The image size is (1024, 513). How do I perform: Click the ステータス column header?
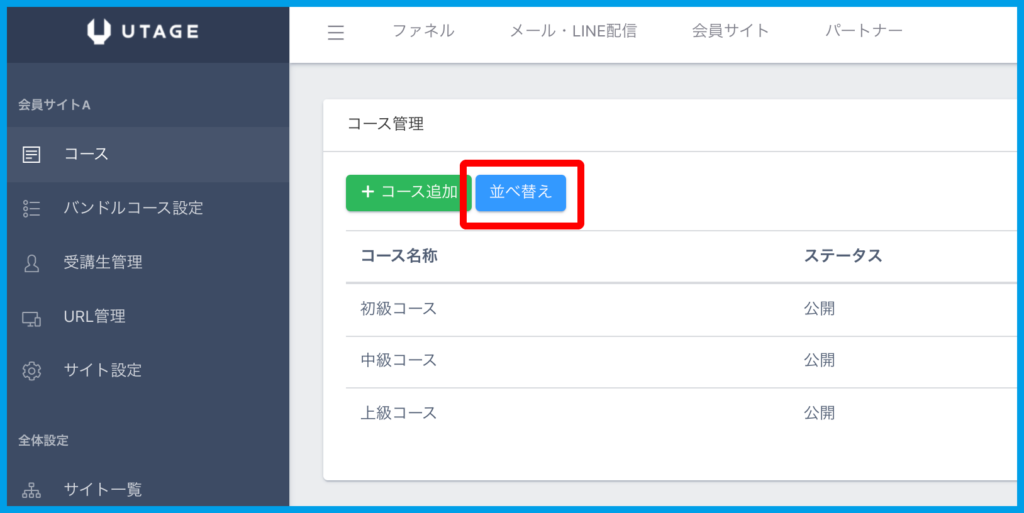tap(842, 256)
